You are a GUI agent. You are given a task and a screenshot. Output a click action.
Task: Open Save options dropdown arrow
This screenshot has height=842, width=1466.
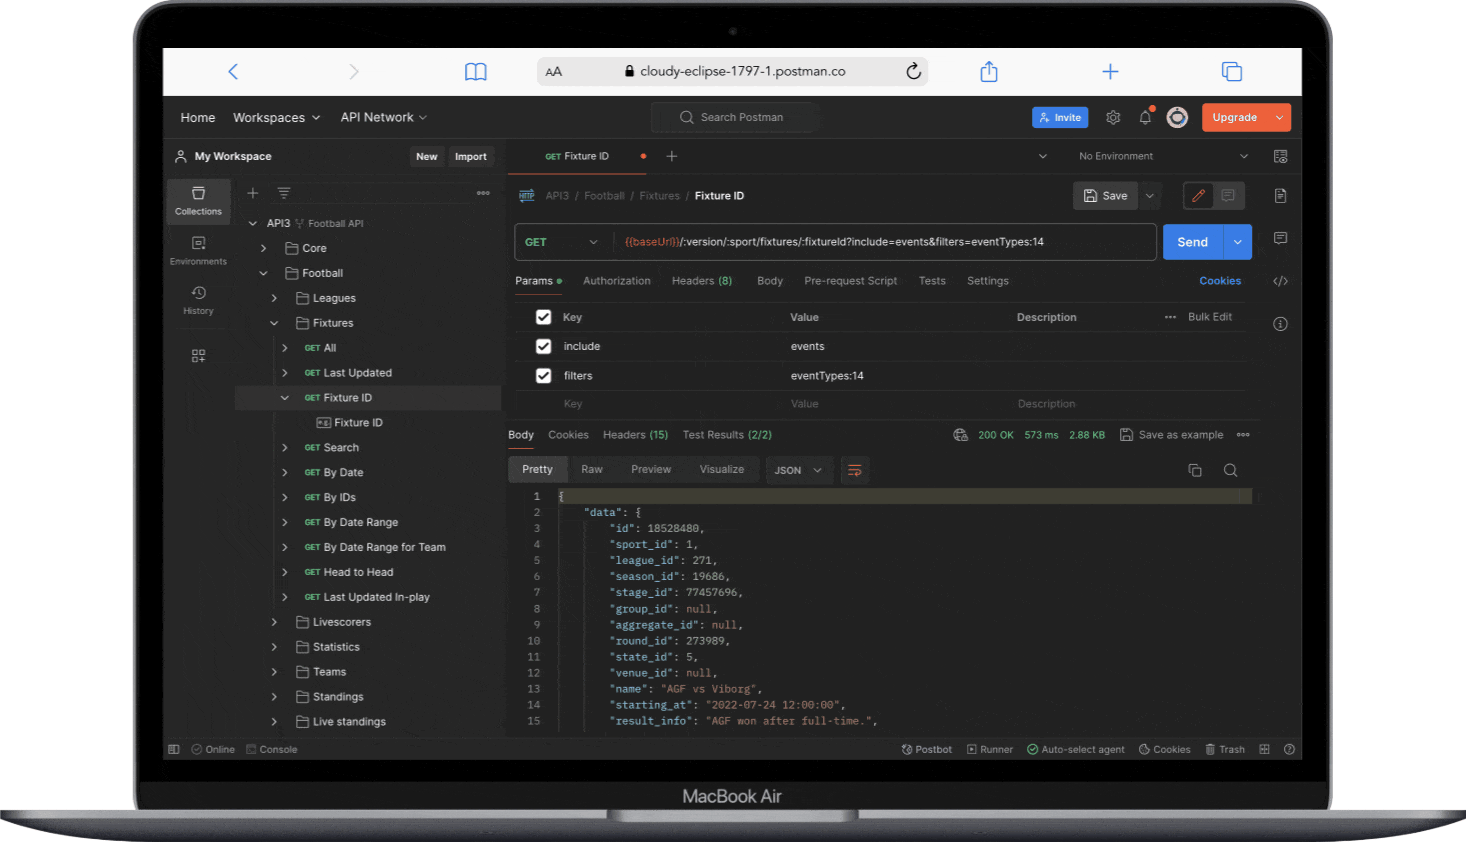point(1150,196)
